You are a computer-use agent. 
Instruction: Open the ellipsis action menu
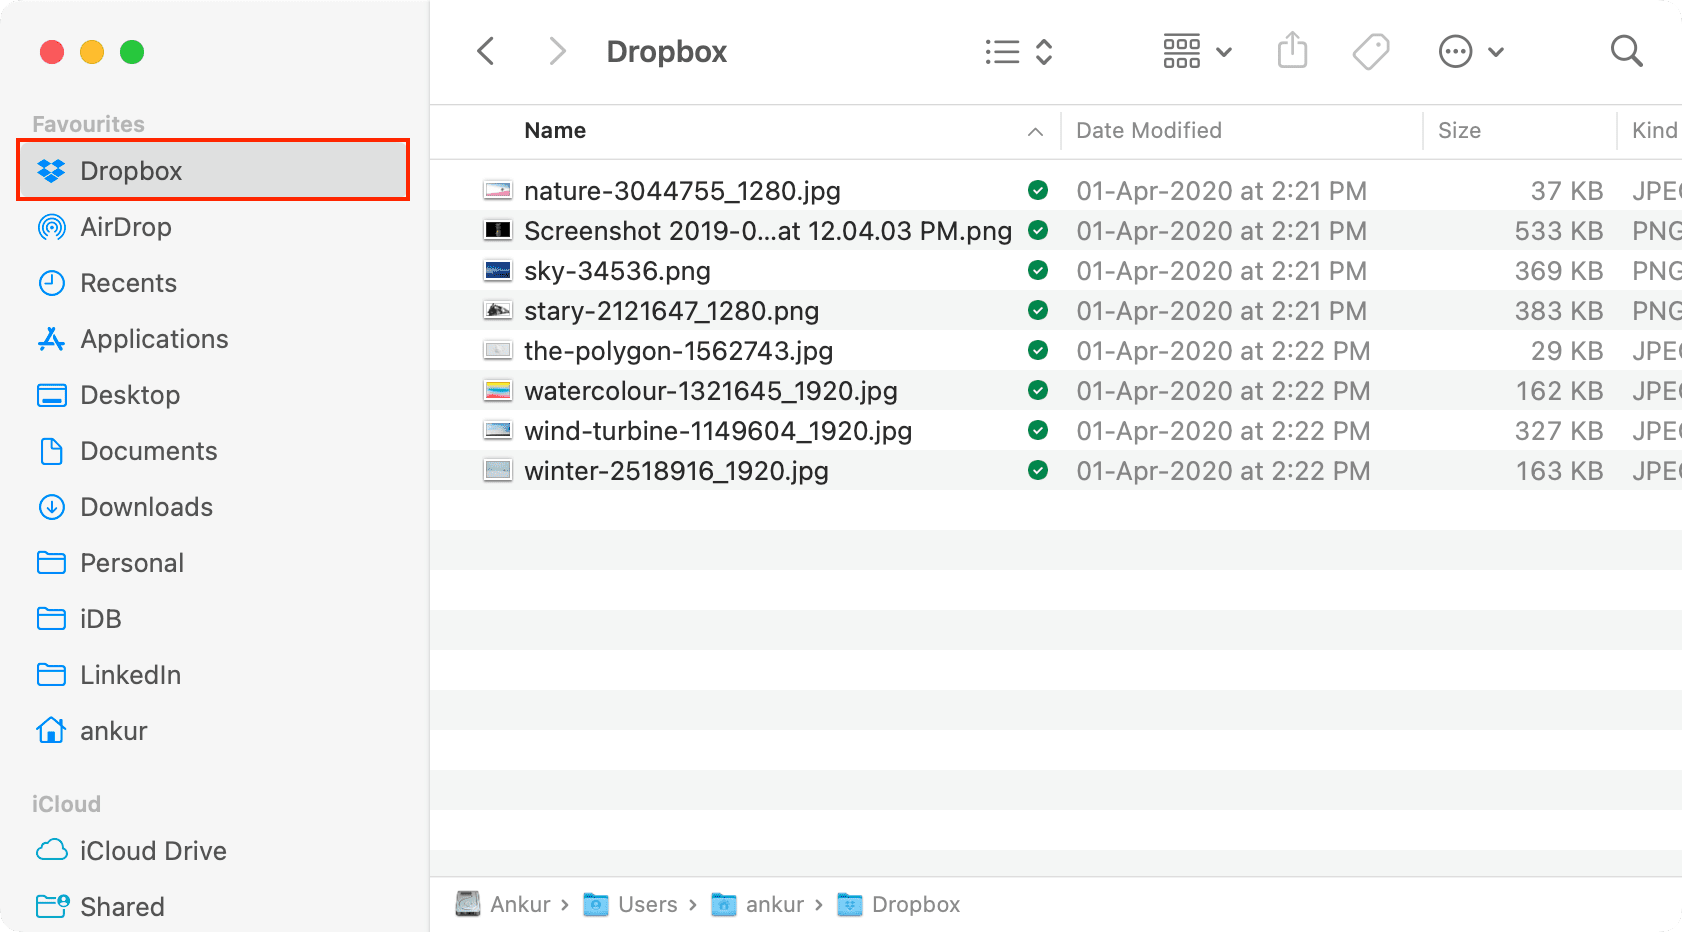tap(1471, 51)
